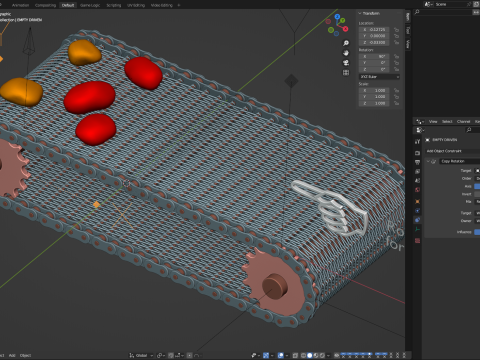The height and width of the screenshot is (360, 480).
Task: Open green Object Data properties tab
Action: coord(417,229)
